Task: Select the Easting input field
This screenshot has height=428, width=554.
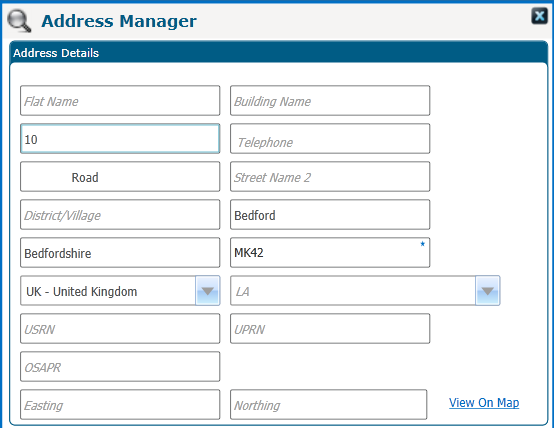Action: pyautogui.click(x=120, y=405)
